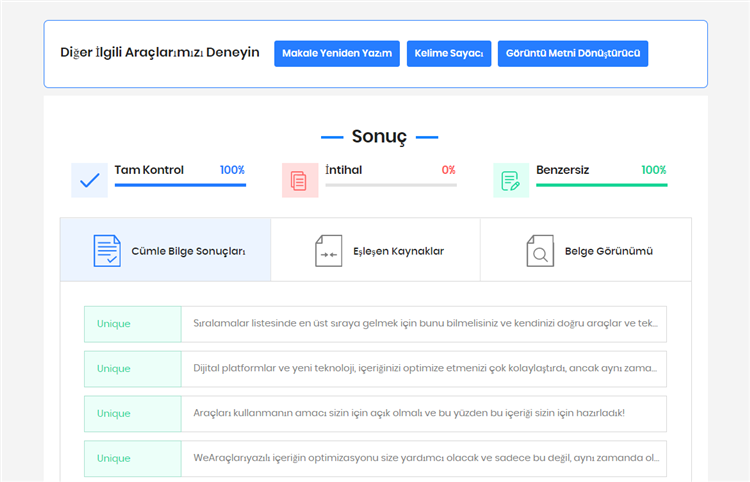
Task: Click 'Diğer İlgili Araçlarımızı Deneyin' text
Action: [x=160, y=53]
